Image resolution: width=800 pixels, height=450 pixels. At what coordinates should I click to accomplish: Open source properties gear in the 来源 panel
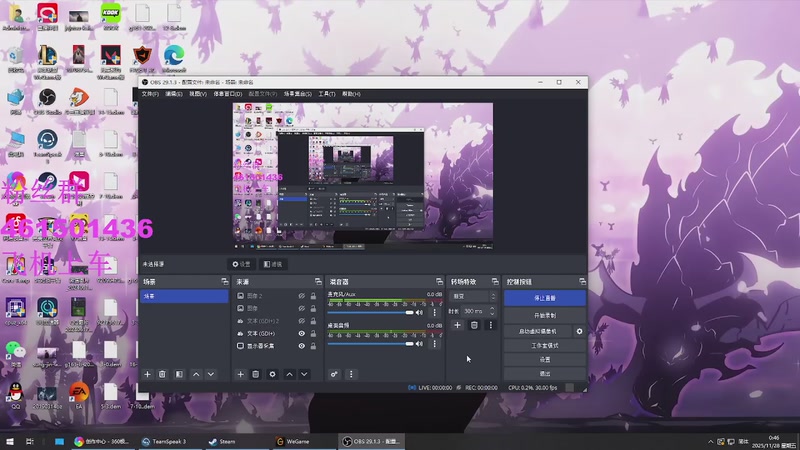tap(272, 374)
